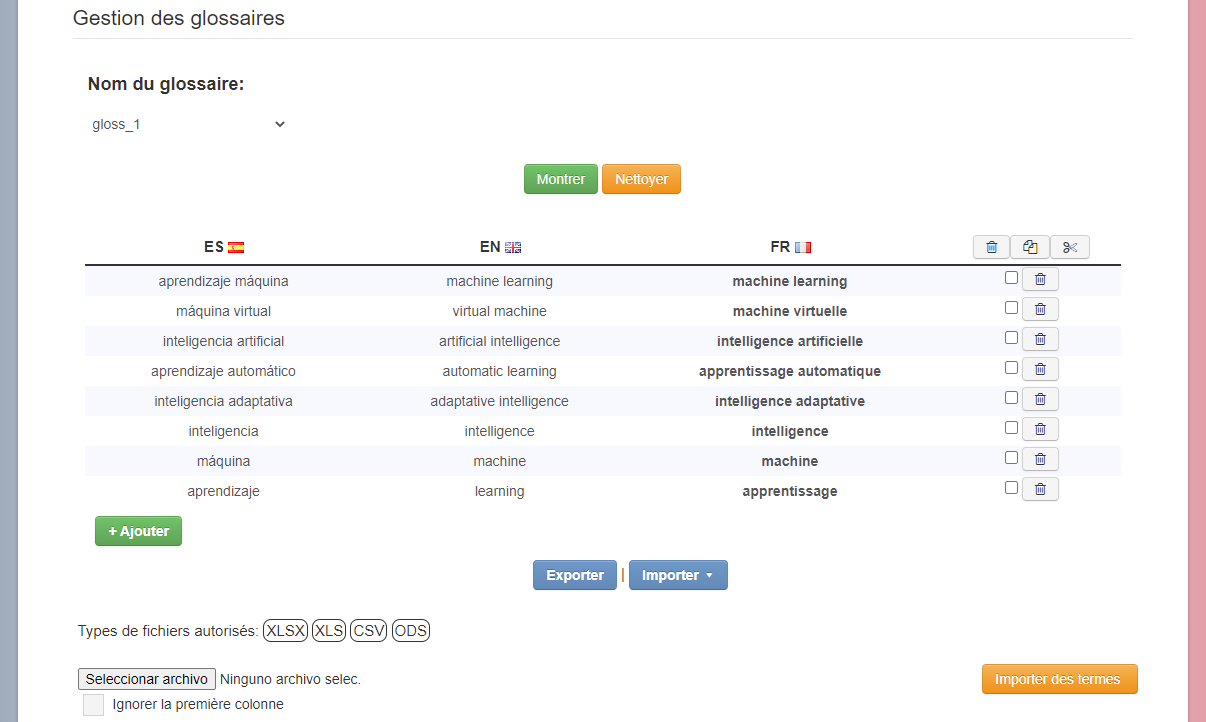
Task: Remove the 'inteligencia artificial' term row
Action: point(1040,340)
